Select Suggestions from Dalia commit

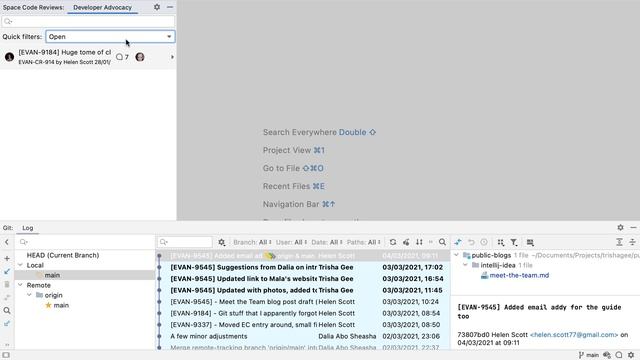[303, 267]
